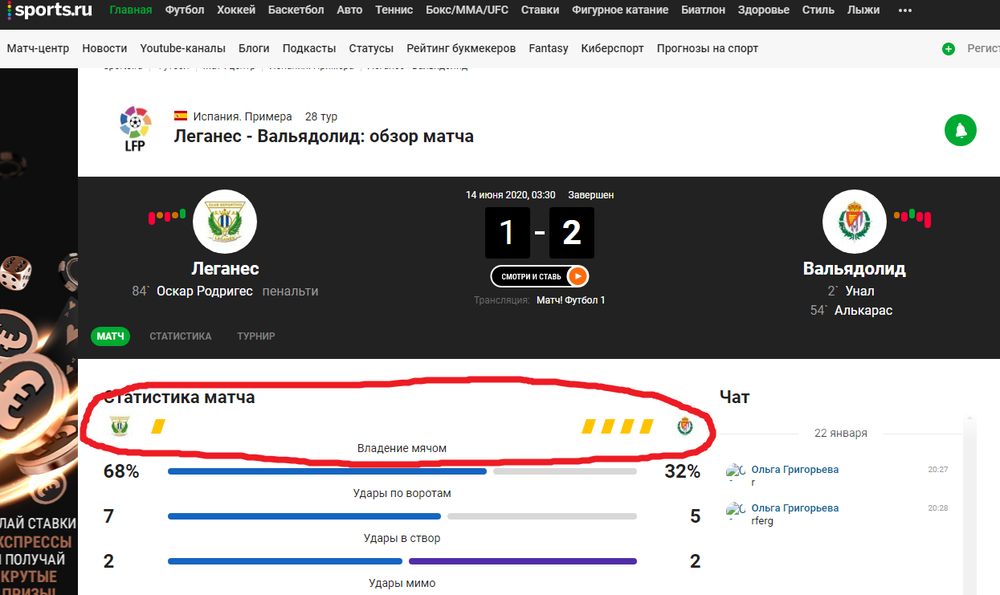
Task: Open Здоровье section in top menu
Action: point(763,10)
